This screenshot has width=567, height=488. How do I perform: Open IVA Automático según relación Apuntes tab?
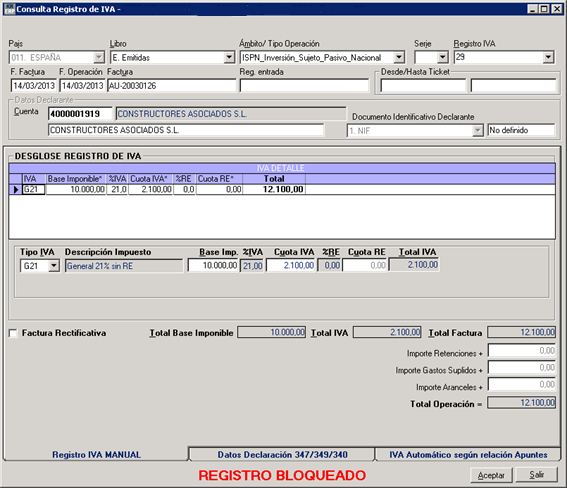(x=468, y=454)
